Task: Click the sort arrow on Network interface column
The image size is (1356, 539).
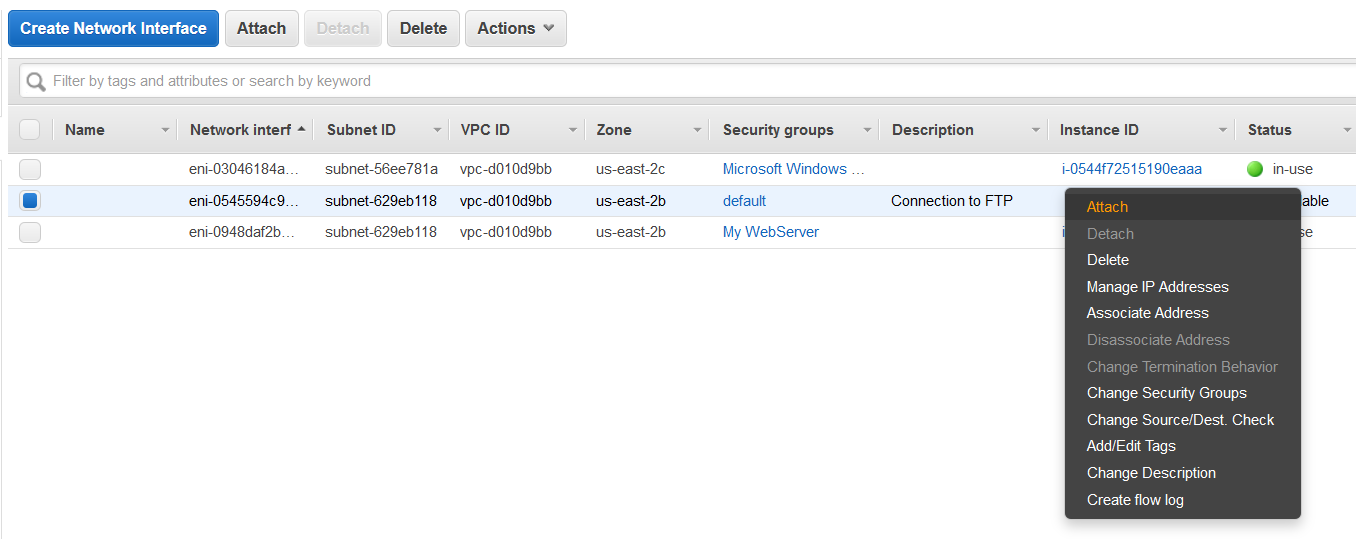Action: click(302, 129)
